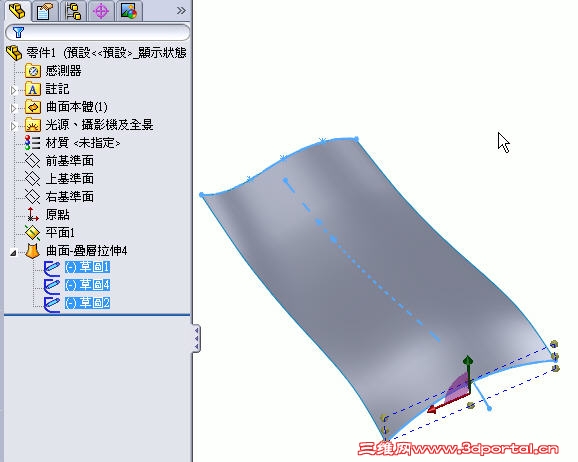
Task: Select the text 註記
Action: (x=57, y=89)
